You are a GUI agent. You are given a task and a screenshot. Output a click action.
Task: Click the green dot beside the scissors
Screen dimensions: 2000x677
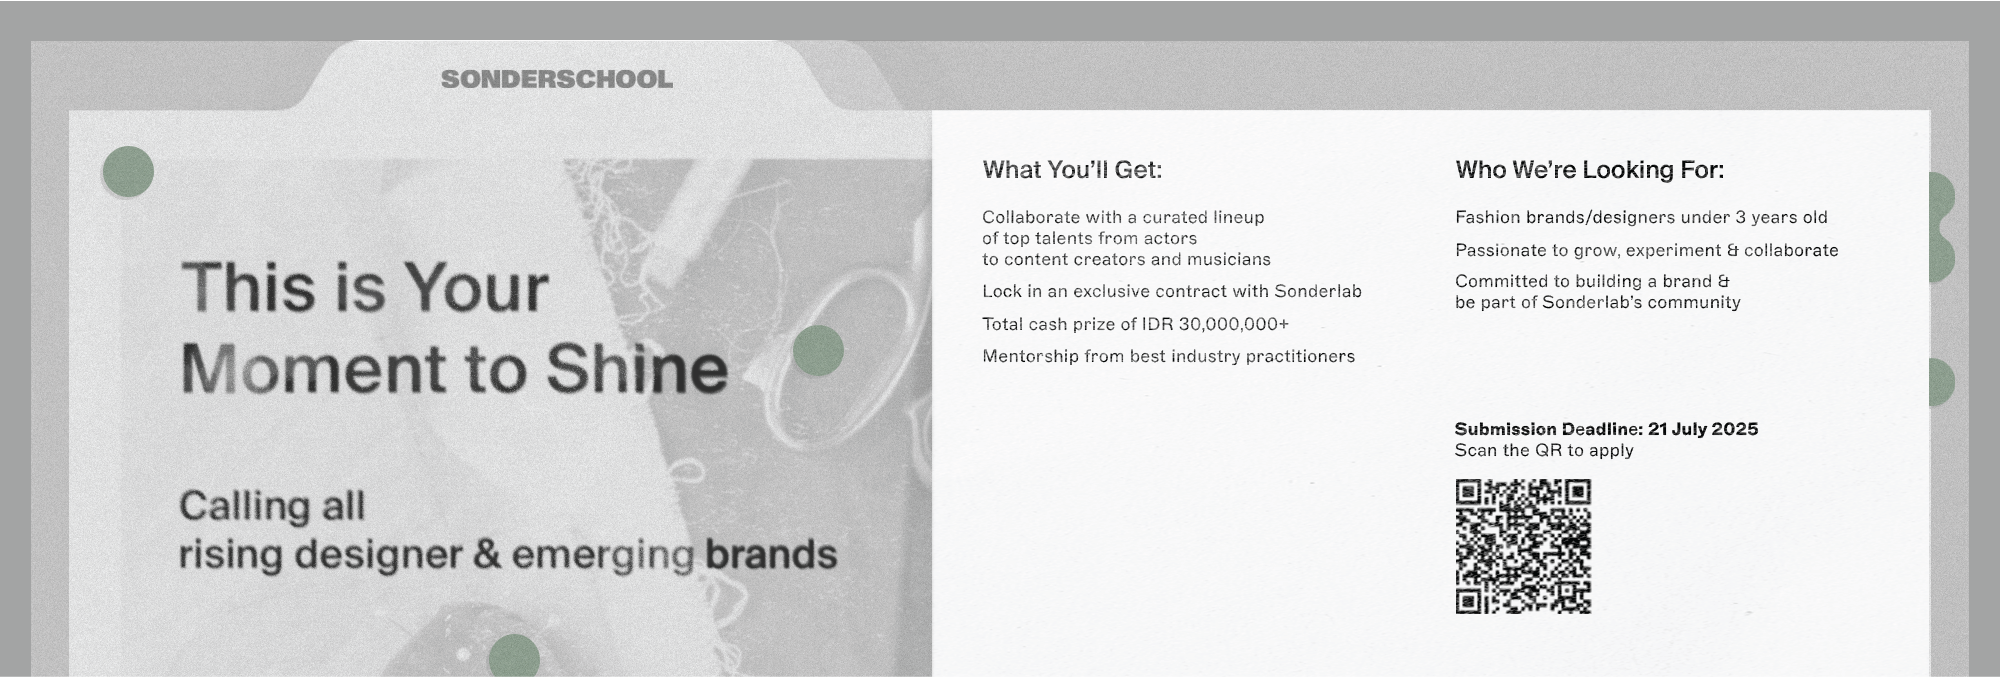(818, 351)
